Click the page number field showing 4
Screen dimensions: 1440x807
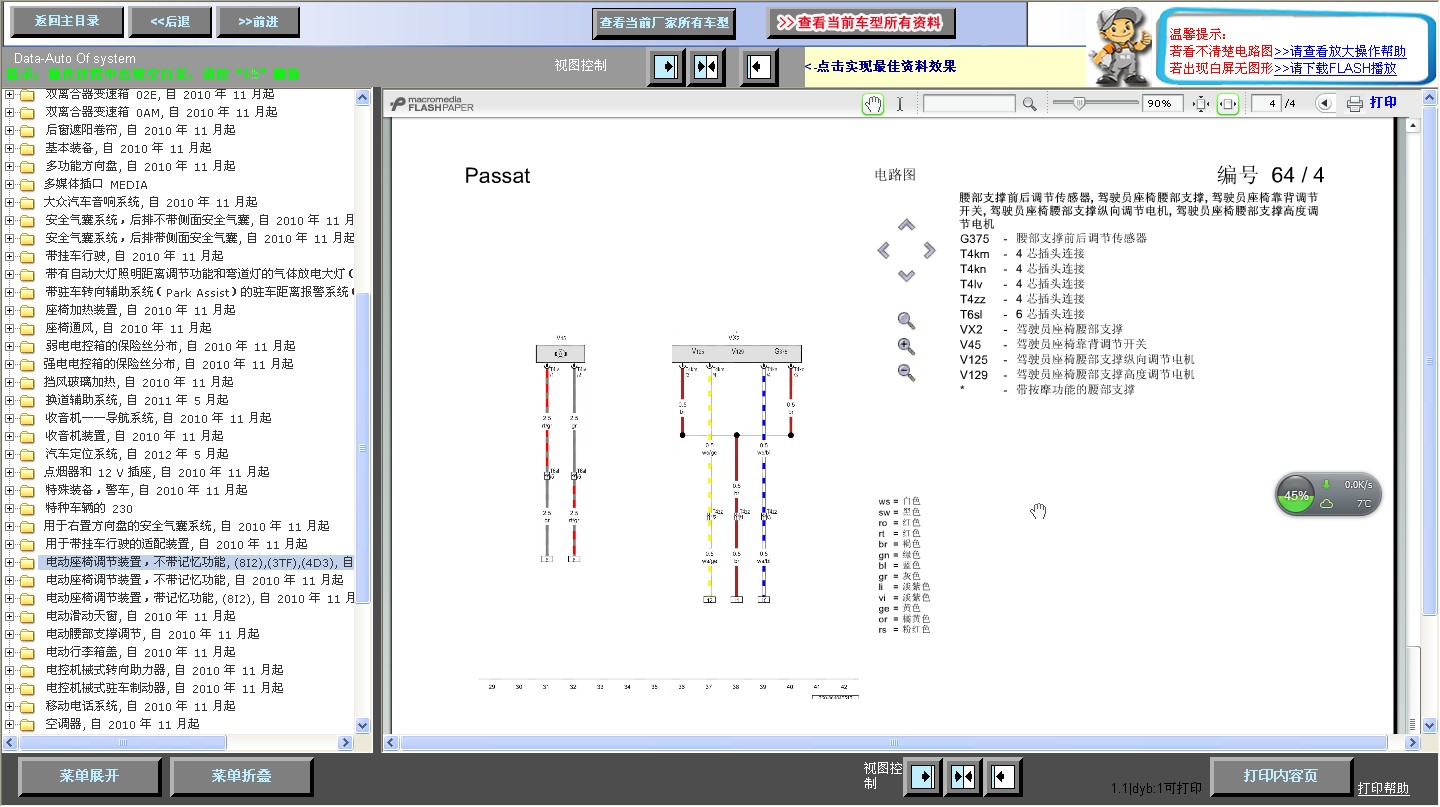(x=1267, y=103)
